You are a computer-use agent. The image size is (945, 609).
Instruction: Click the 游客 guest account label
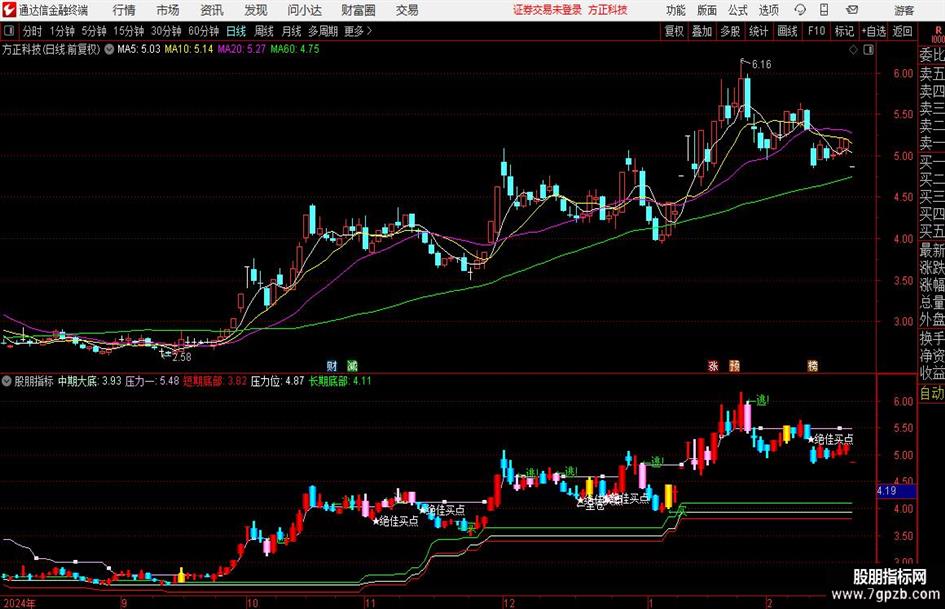(x=904, y=10)
